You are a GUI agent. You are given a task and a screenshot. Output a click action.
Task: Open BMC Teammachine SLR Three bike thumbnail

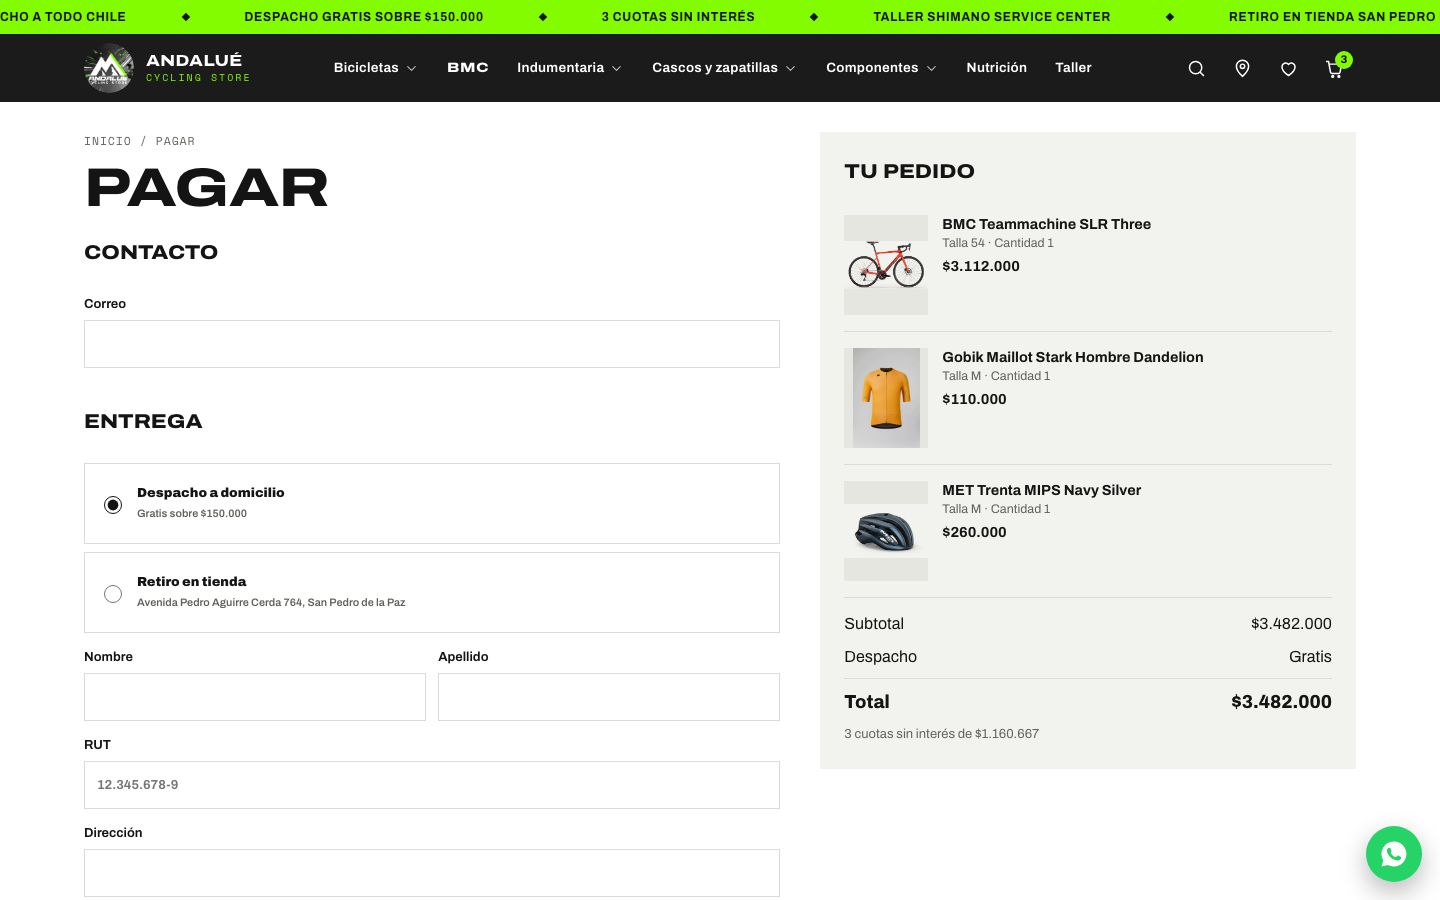coord(886,265)
